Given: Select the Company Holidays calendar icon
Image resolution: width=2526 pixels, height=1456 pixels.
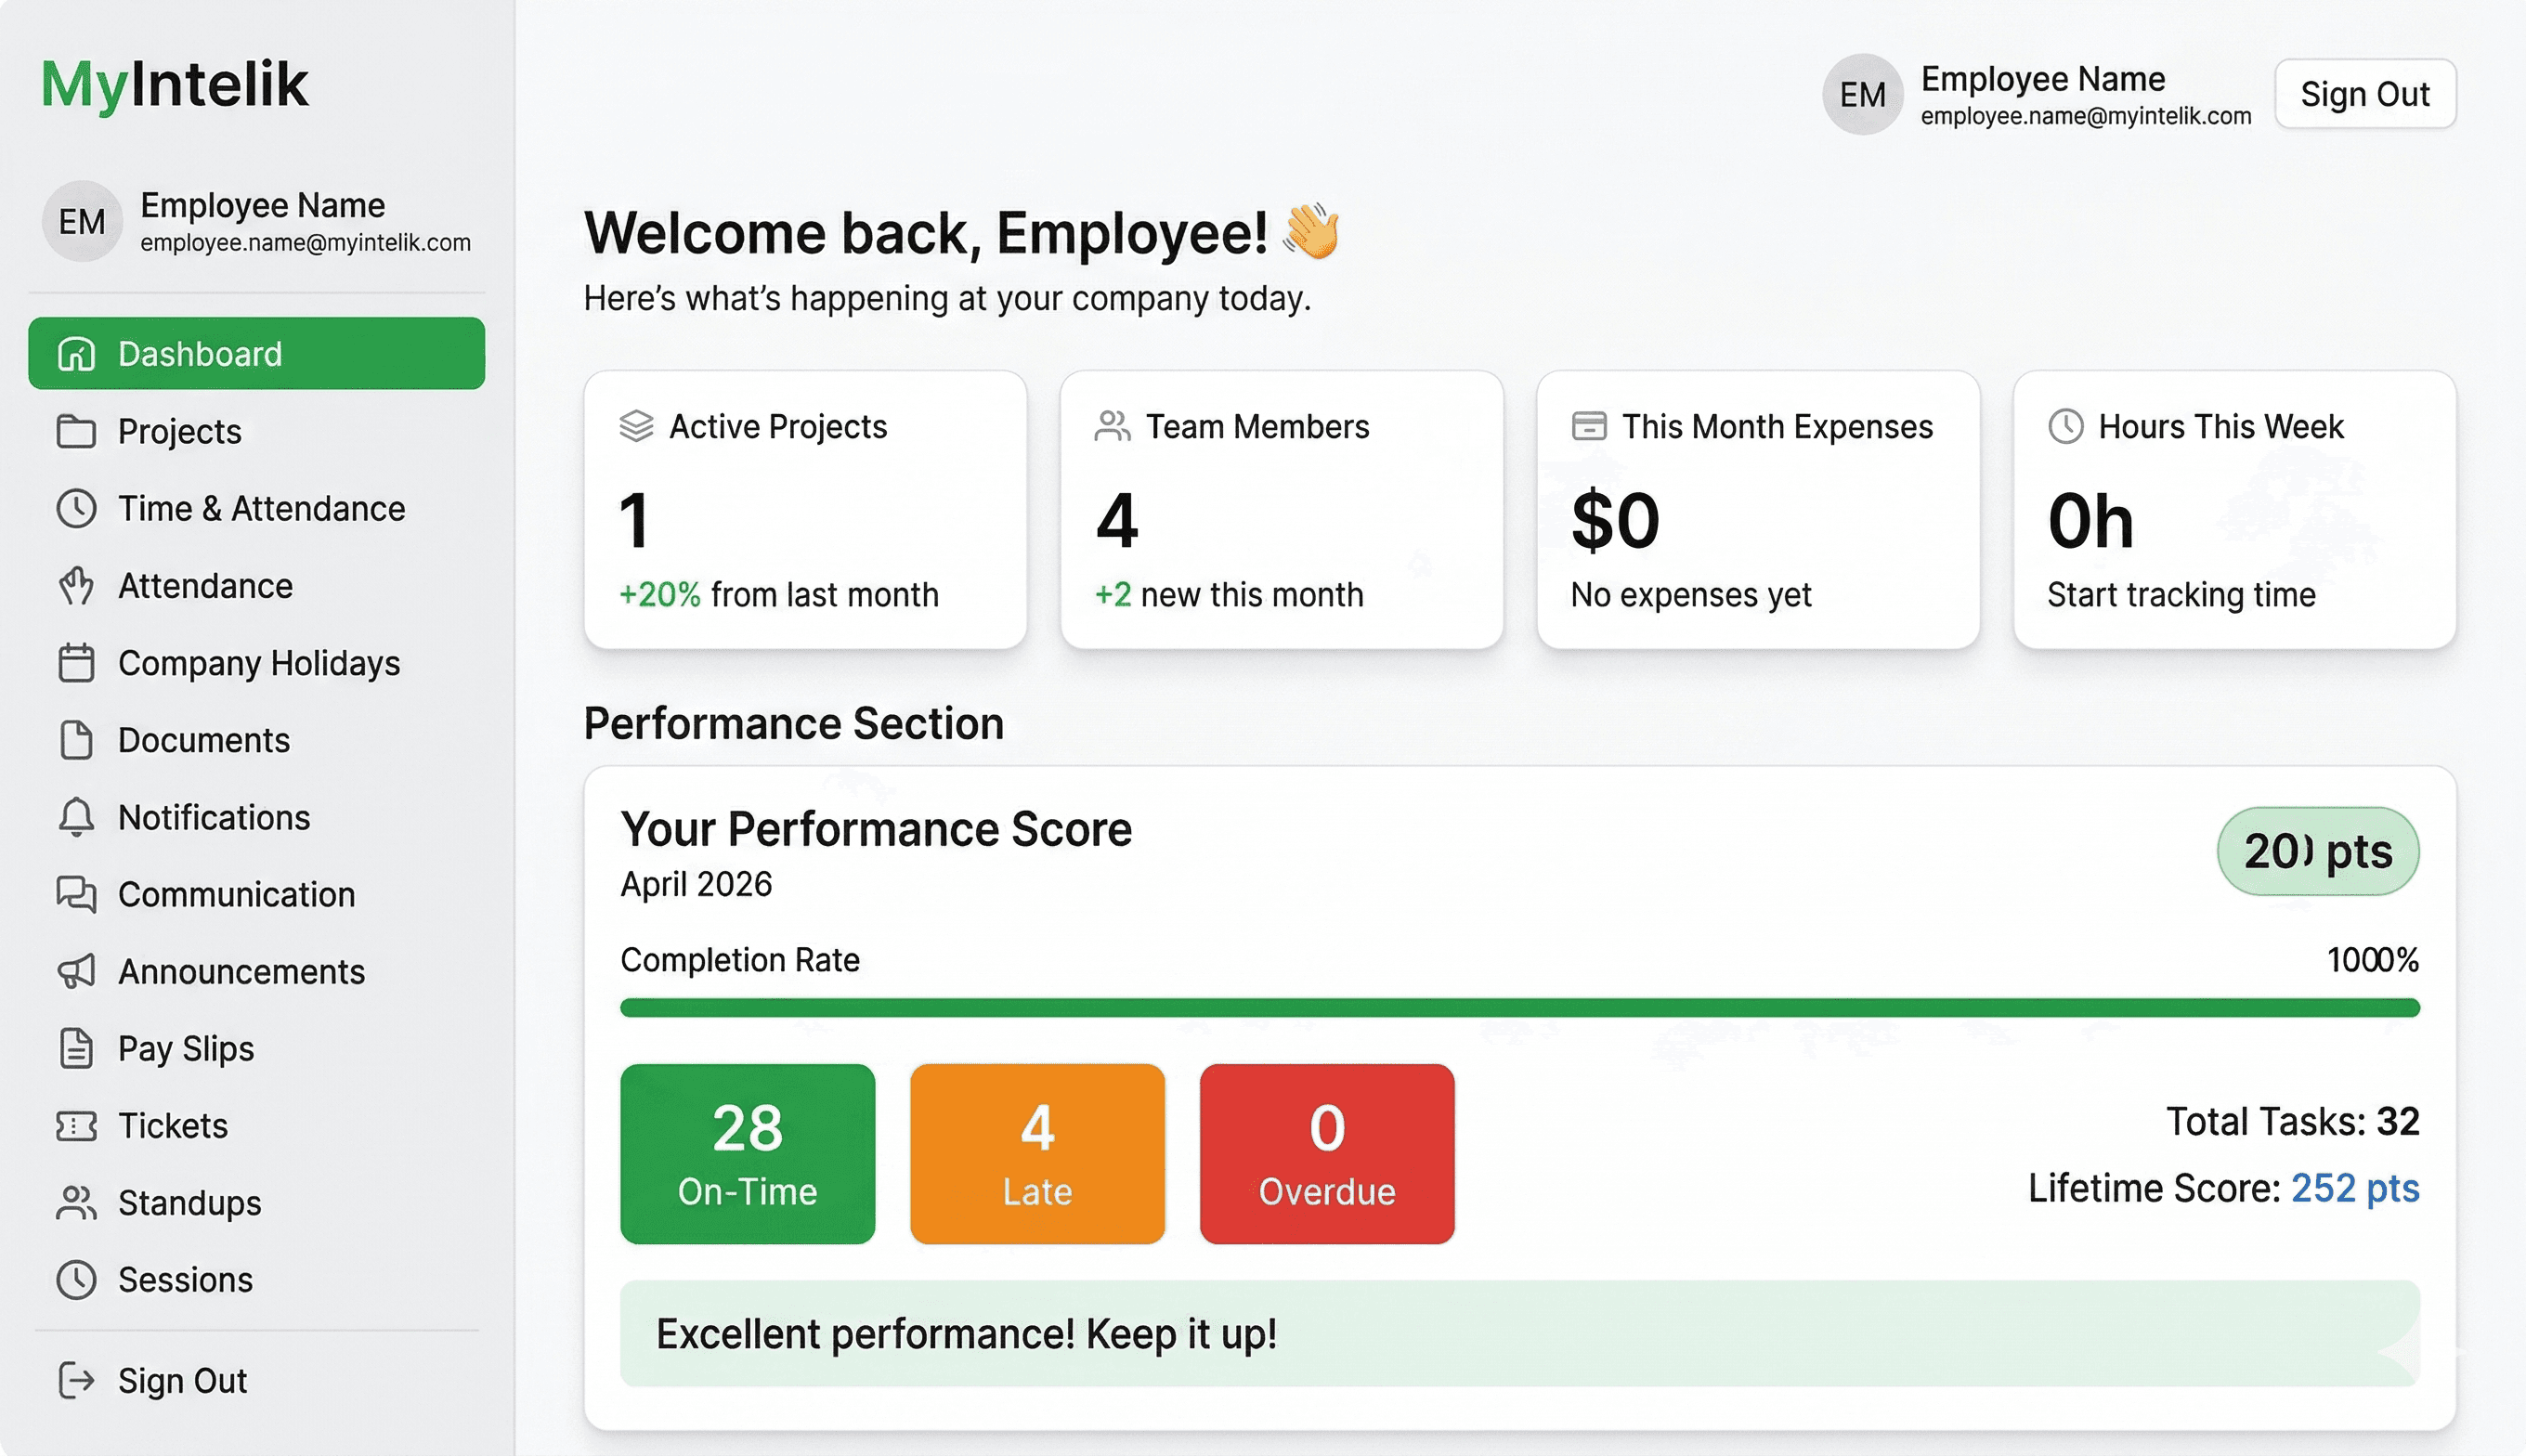Looking at the screenshot, I should click(x=75, y=663).
